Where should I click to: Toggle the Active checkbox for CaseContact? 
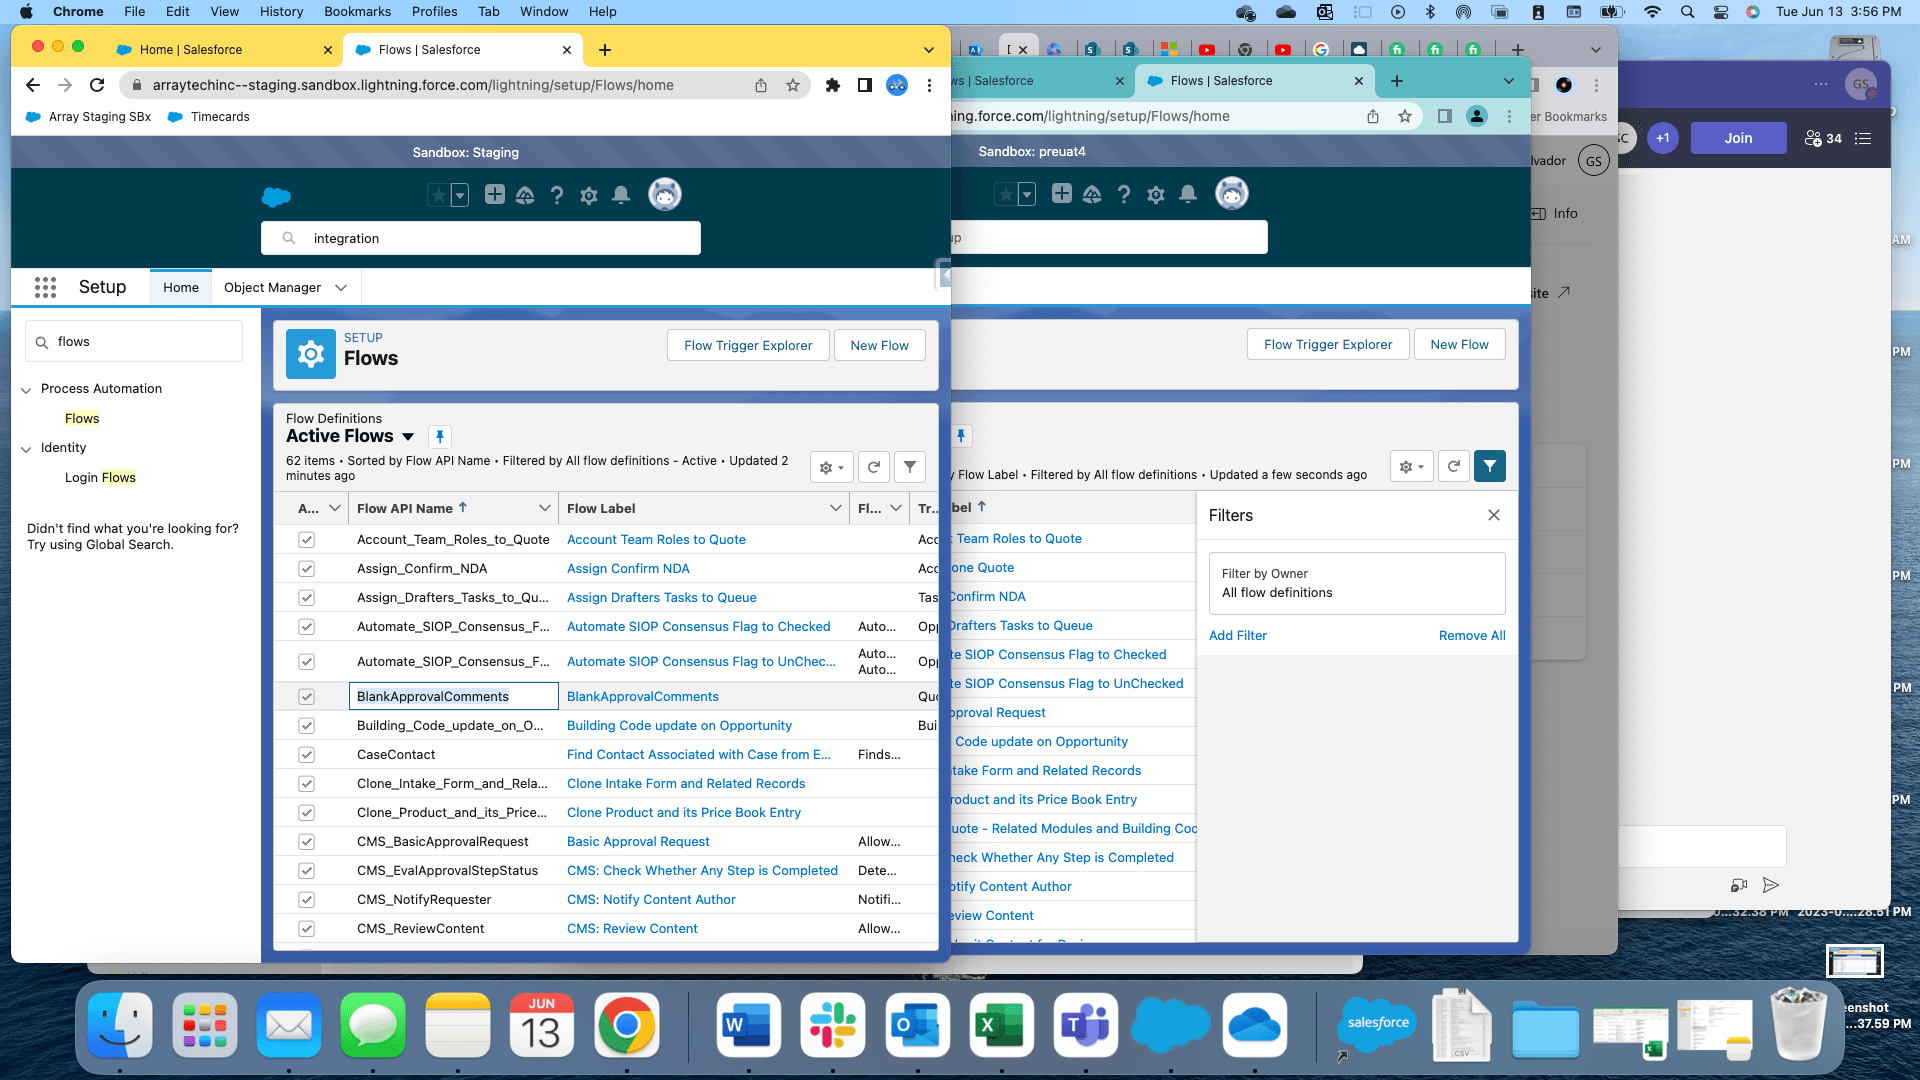tap(307, 755)
